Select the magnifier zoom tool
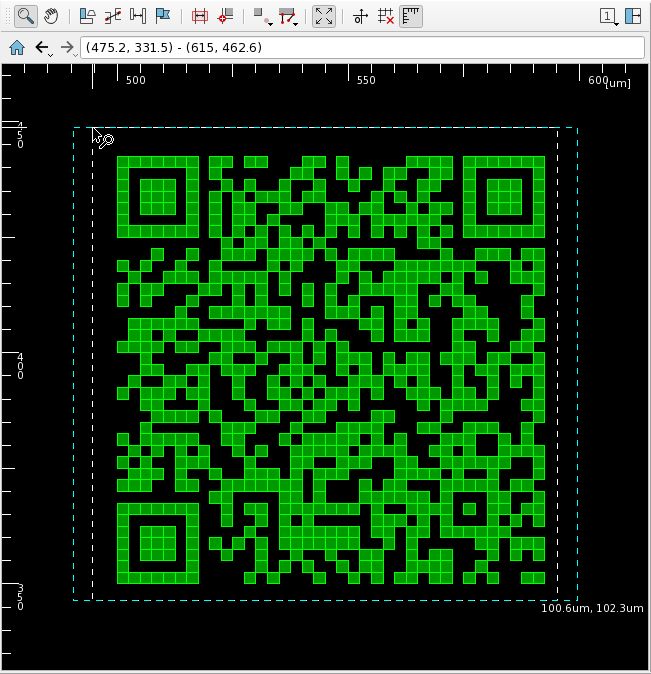This screenshot has height=674, width=651. [x=26, y=17]
